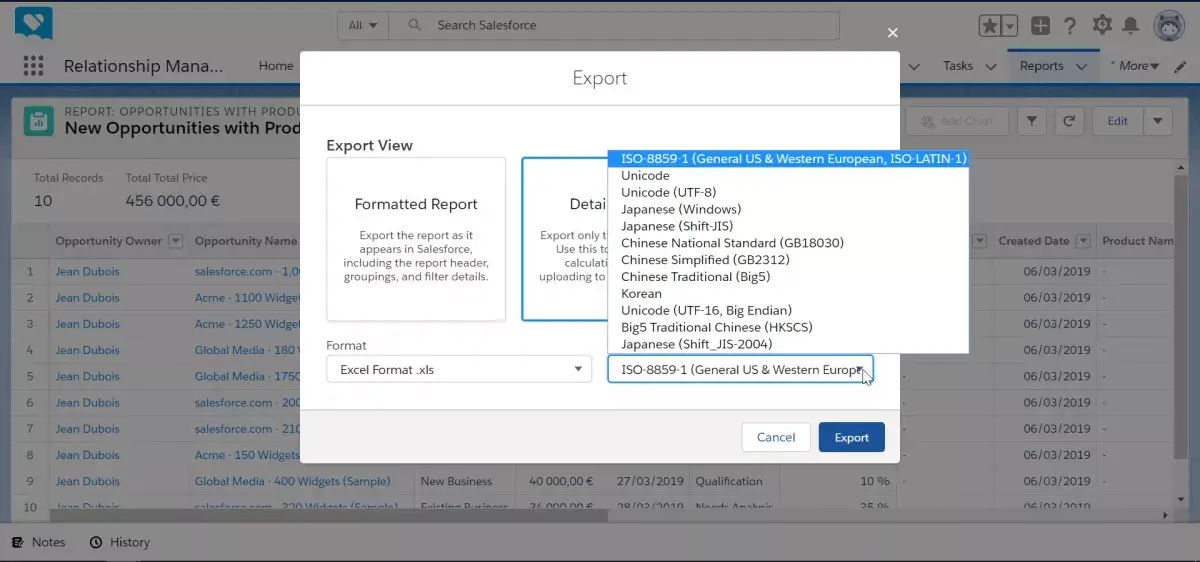Open the user profile avatar
Screen dimensions: 1200x562
pyautogui.click(x=1169, y=26)
